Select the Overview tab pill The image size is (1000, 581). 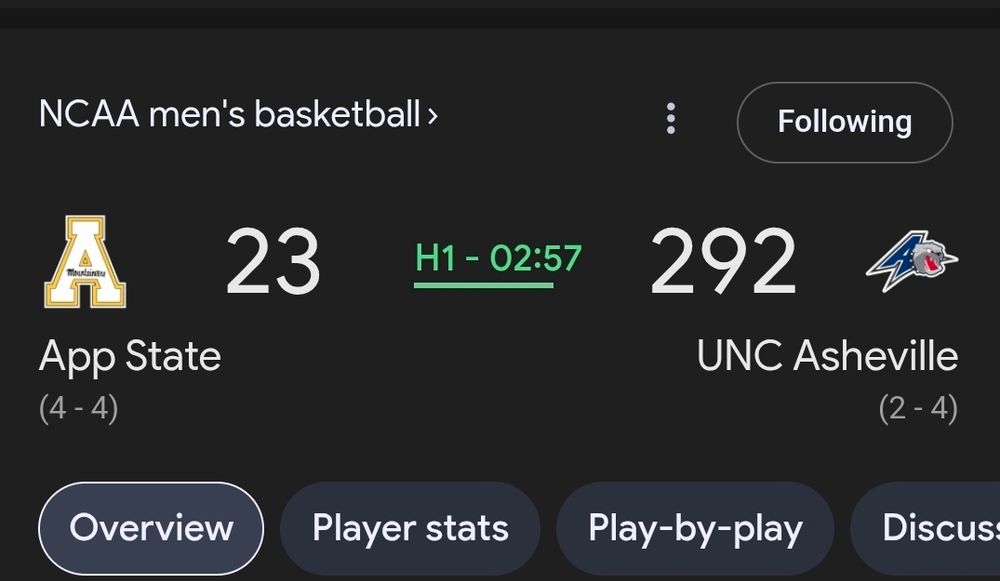pyautogui.click(x=150, y=527)
